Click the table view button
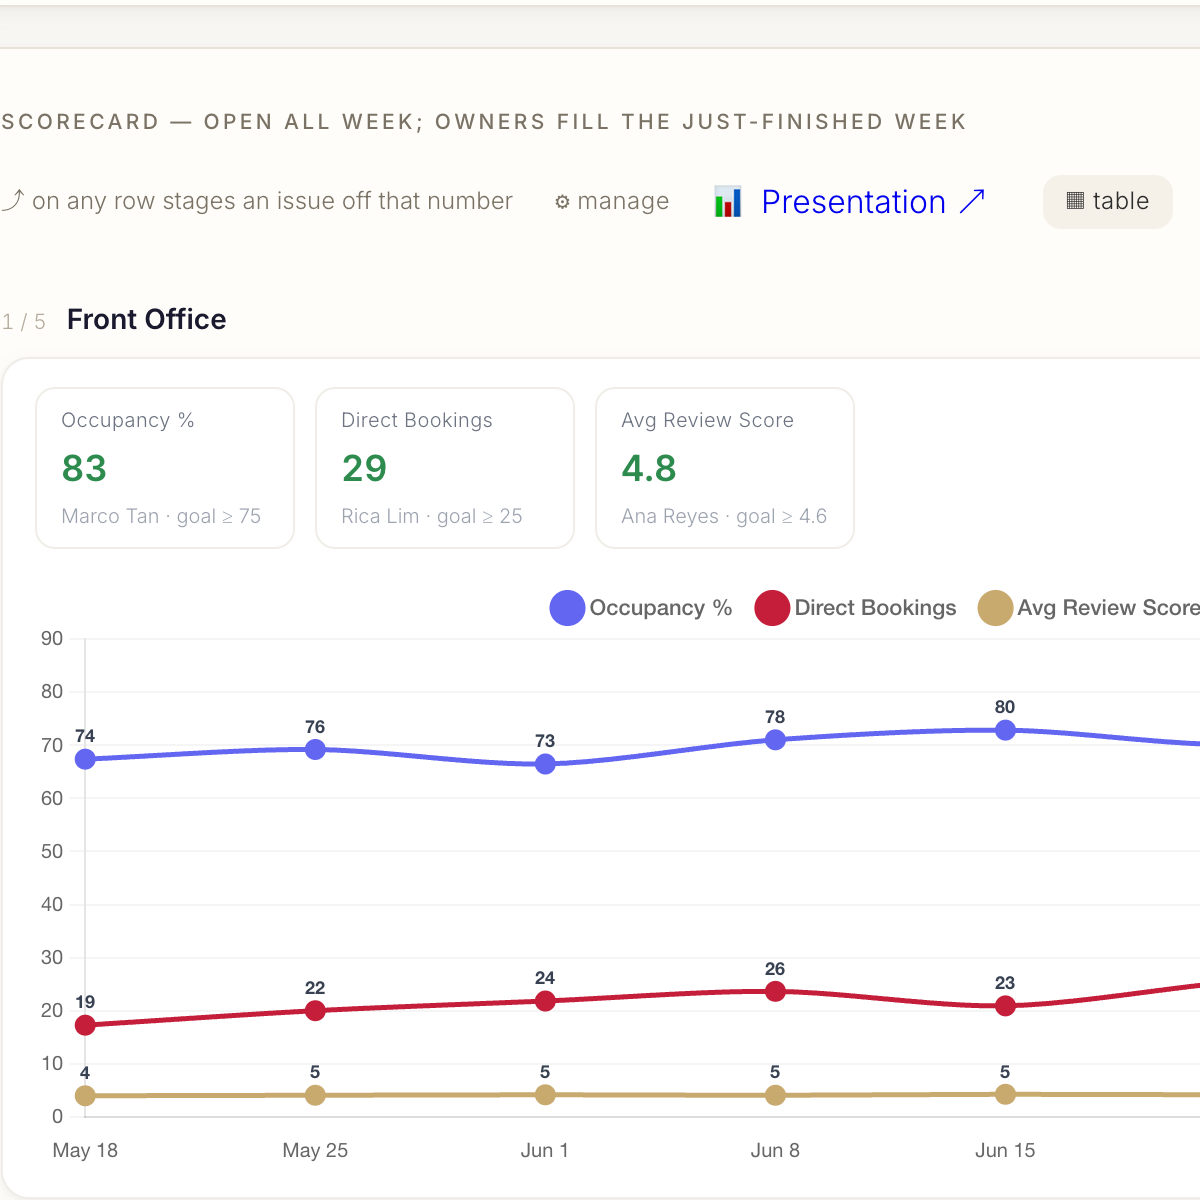 (1107, 201)
